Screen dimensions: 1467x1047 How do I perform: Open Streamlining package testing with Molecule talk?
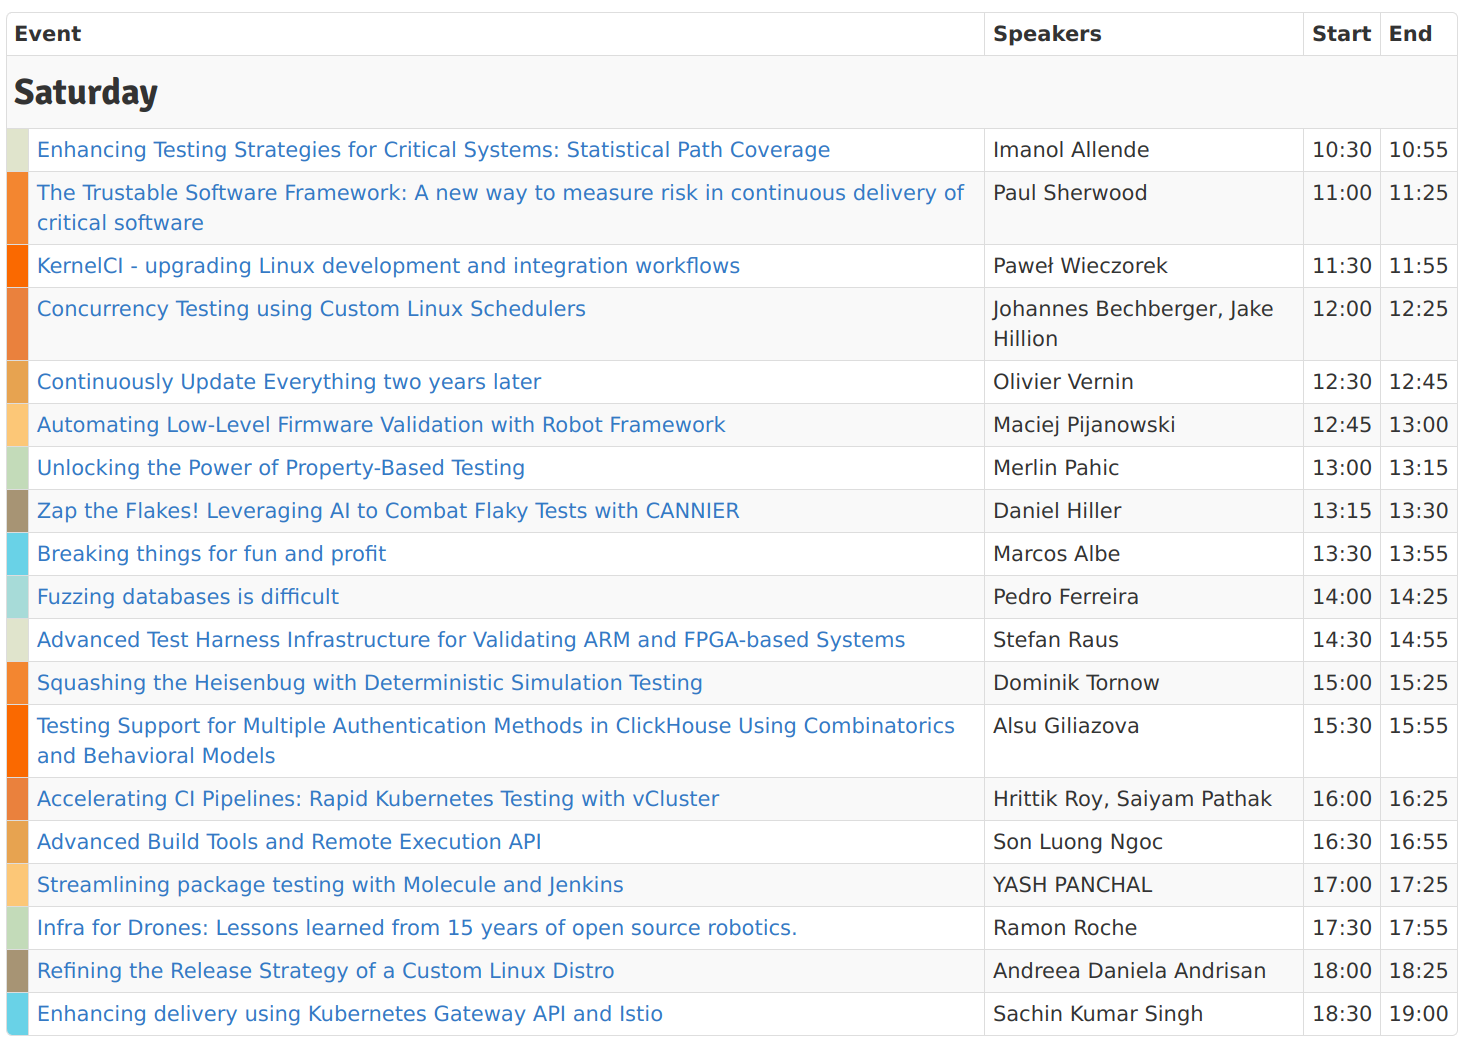point(330,885)
